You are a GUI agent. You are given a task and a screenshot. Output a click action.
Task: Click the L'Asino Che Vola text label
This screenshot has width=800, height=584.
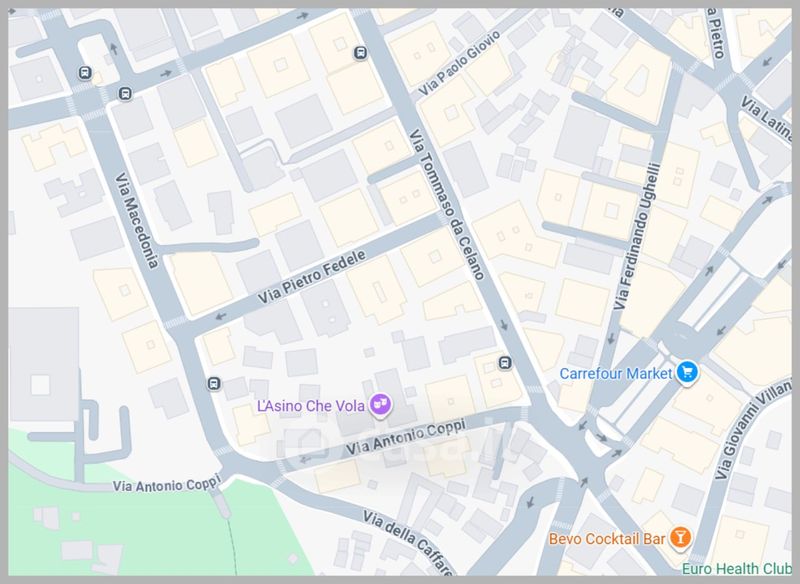(x=311, y=406)
